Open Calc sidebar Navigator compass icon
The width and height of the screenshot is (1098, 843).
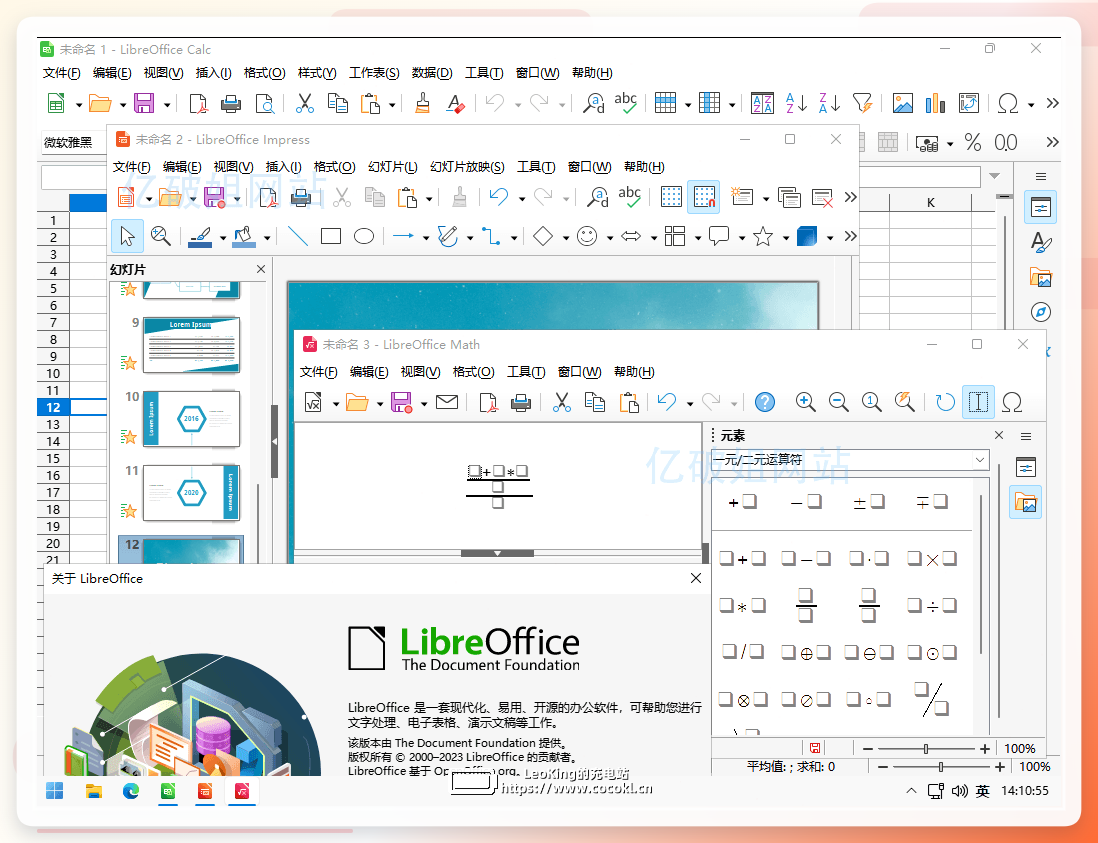[1041, 312]
